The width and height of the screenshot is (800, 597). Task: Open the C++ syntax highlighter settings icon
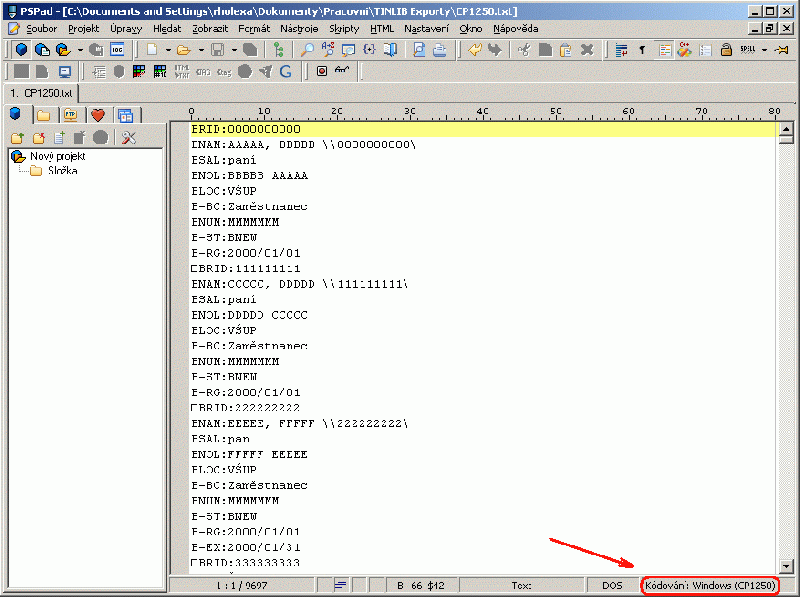(685, 49)
